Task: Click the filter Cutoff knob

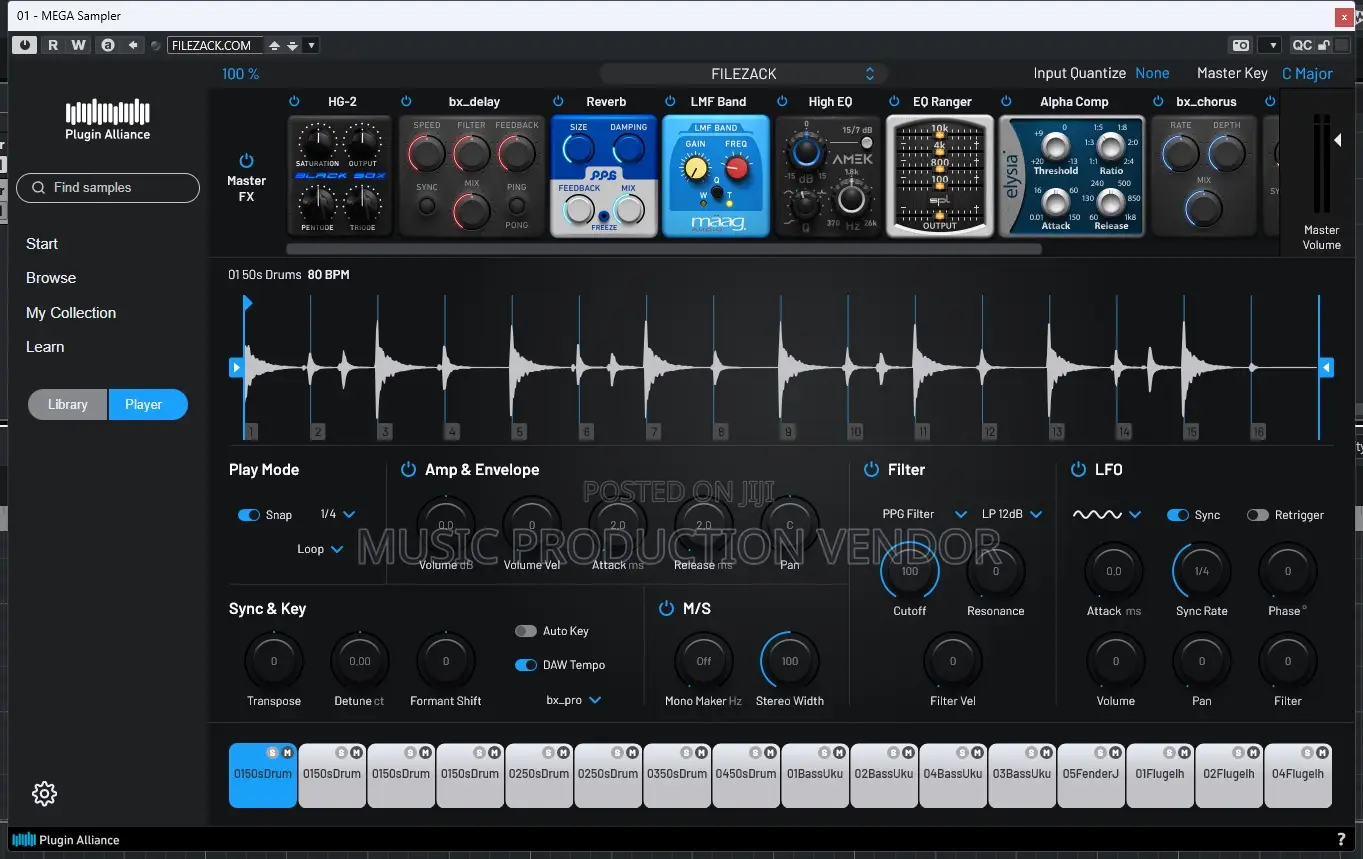Action: [x=910, y=572]
